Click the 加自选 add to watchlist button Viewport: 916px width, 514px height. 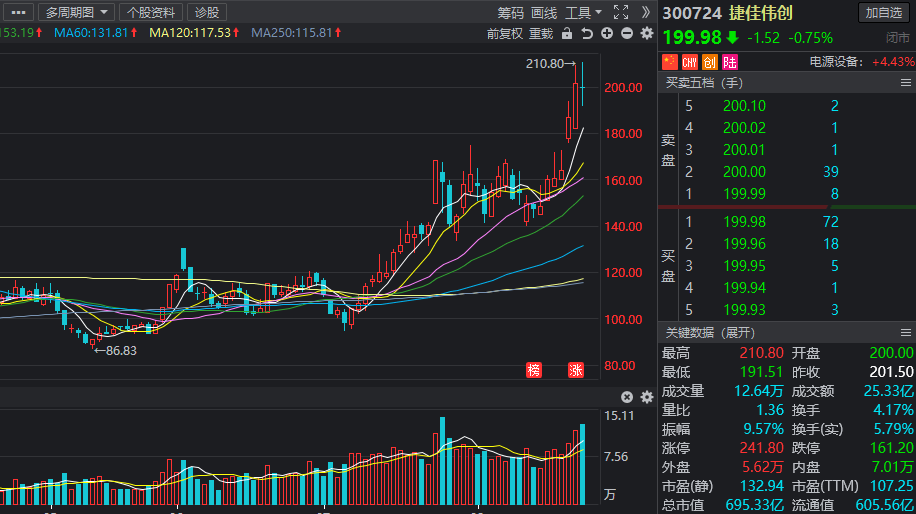tap(883, 12)
